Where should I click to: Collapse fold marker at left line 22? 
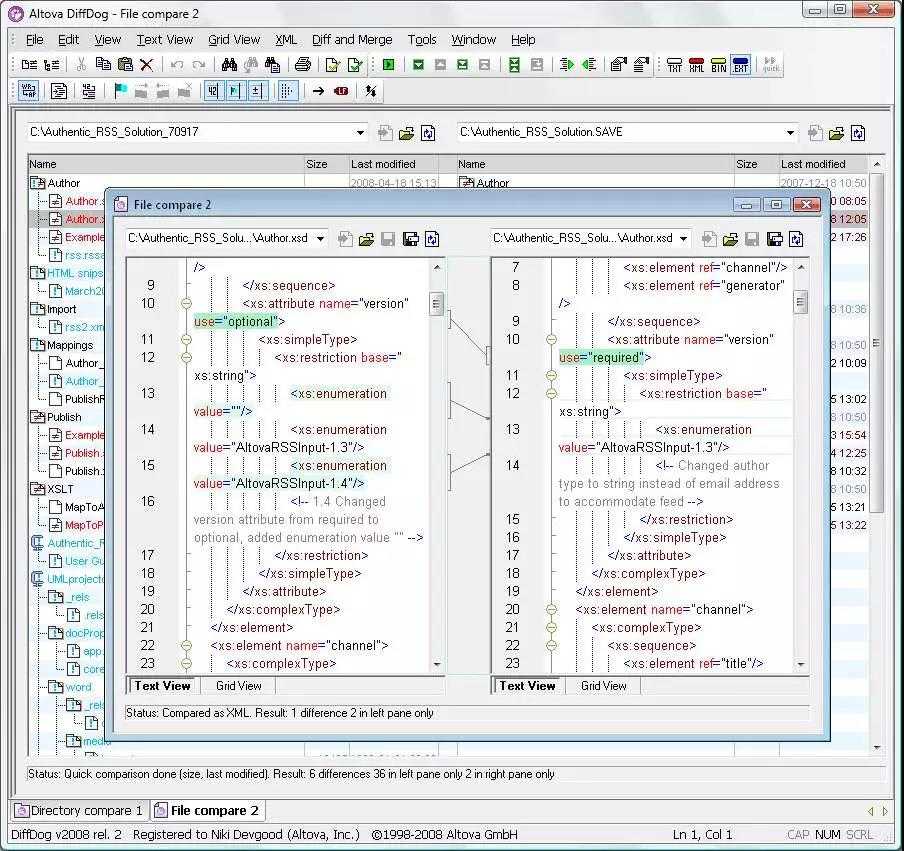pyautogui.click(x=186, y=646)
